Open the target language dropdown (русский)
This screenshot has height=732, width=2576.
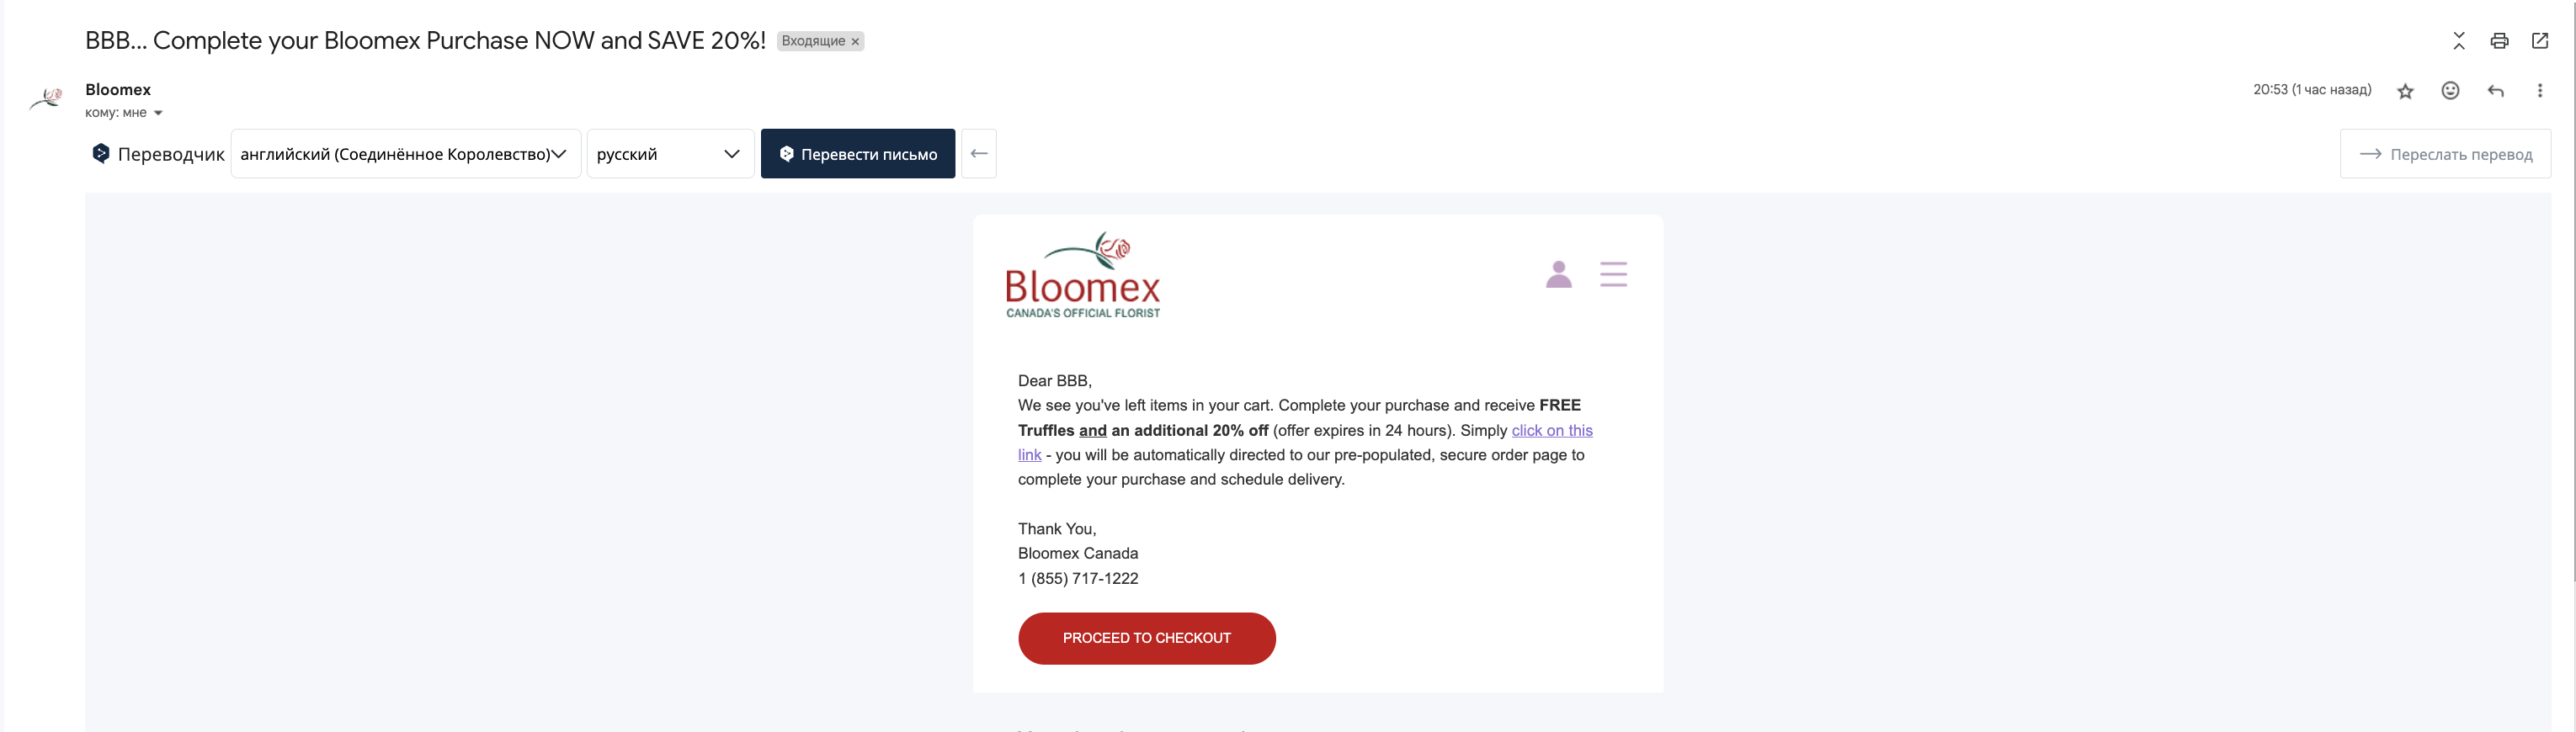click(670, 154)
